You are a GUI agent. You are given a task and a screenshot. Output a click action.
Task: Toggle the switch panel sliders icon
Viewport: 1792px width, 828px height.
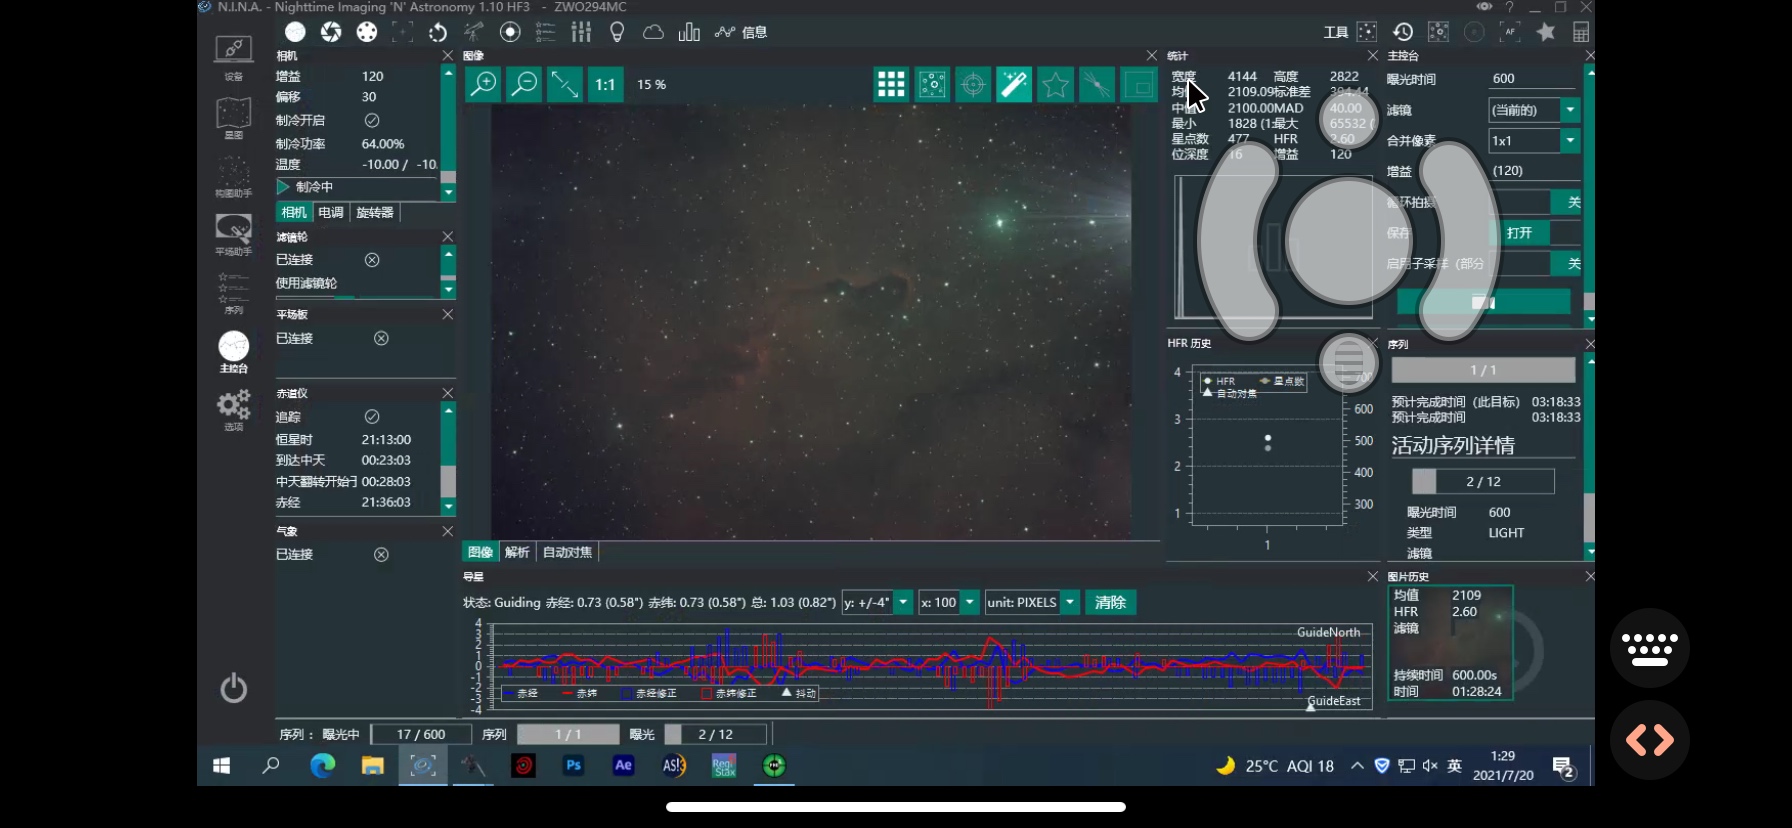point(581,32)
